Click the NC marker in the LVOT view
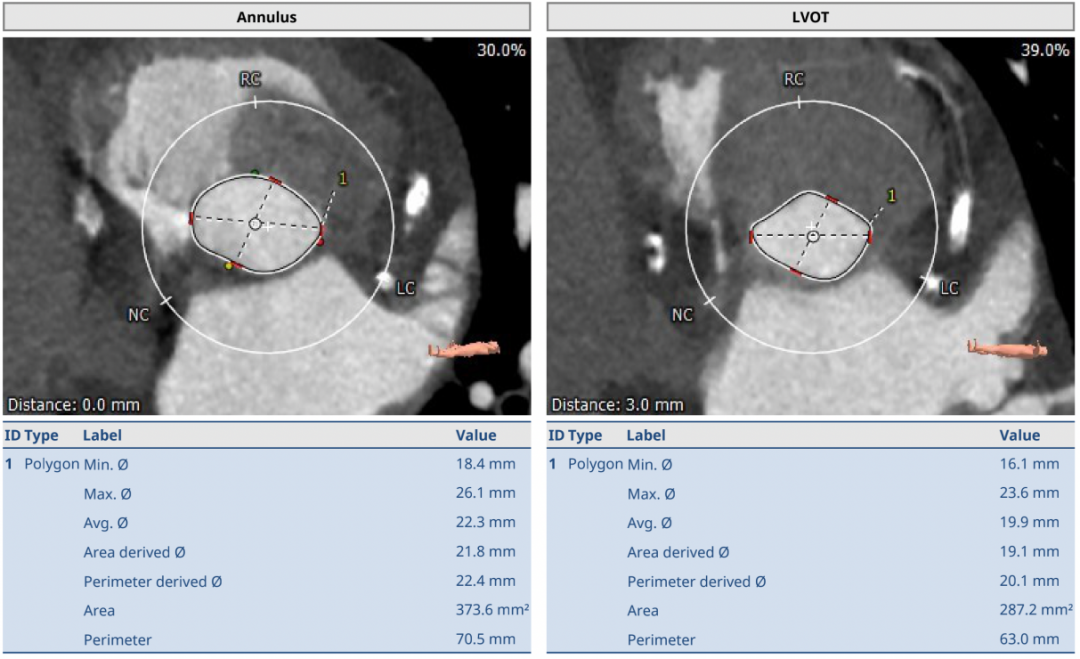Viewport: 1080px width, 659px height. tap(682, 315)
